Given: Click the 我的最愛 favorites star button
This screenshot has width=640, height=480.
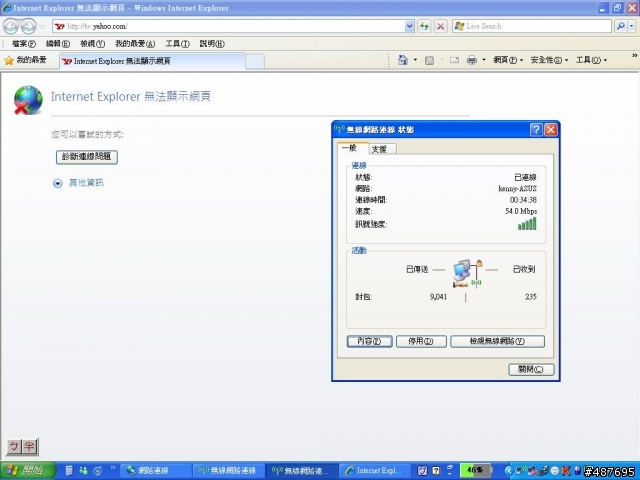Looking at the screenshot, I should click(x=25, y=60).
